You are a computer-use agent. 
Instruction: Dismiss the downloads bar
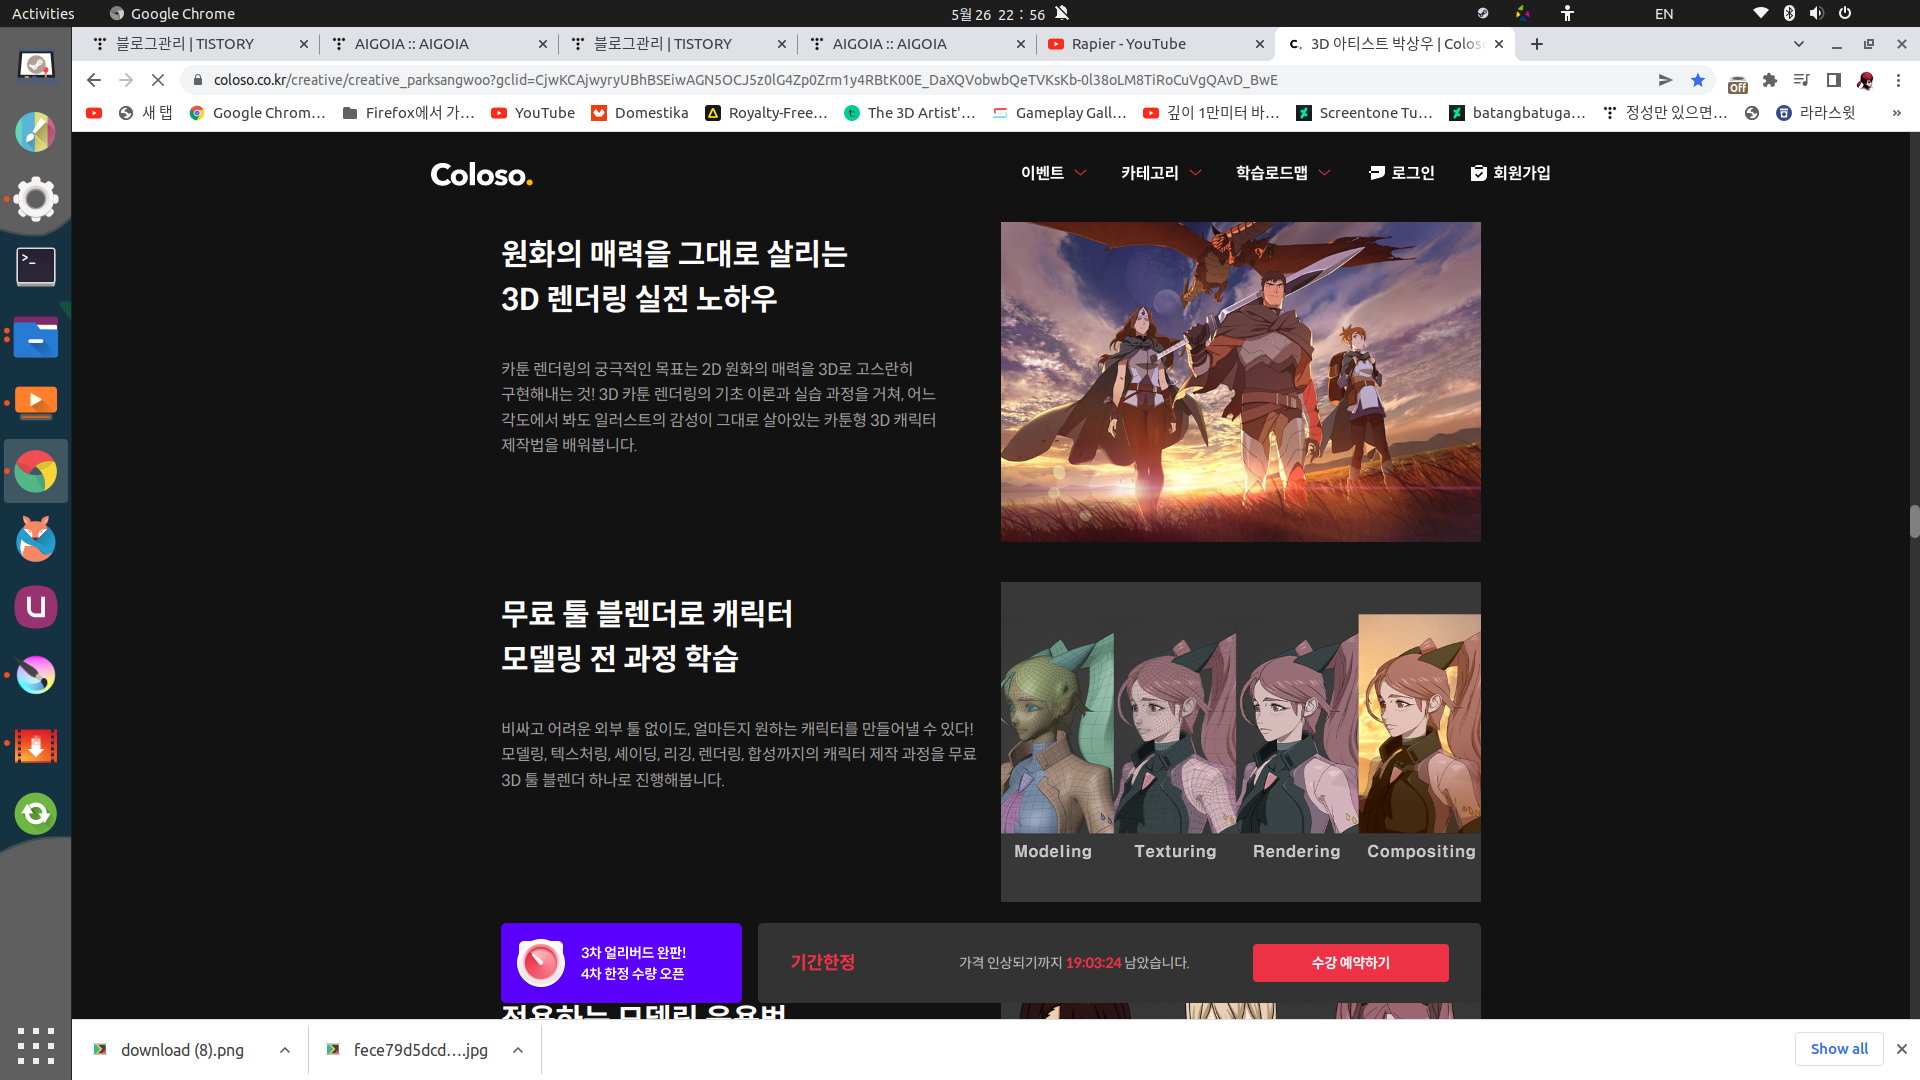point(1901,1049)
